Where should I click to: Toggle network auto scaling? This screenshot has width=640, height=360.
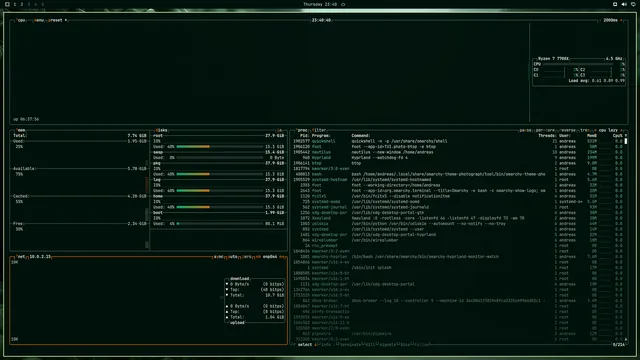pos(233,257)
